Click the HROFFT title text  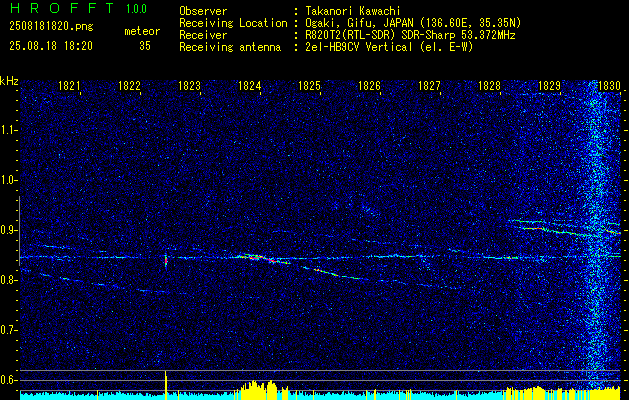click(61, 8)
